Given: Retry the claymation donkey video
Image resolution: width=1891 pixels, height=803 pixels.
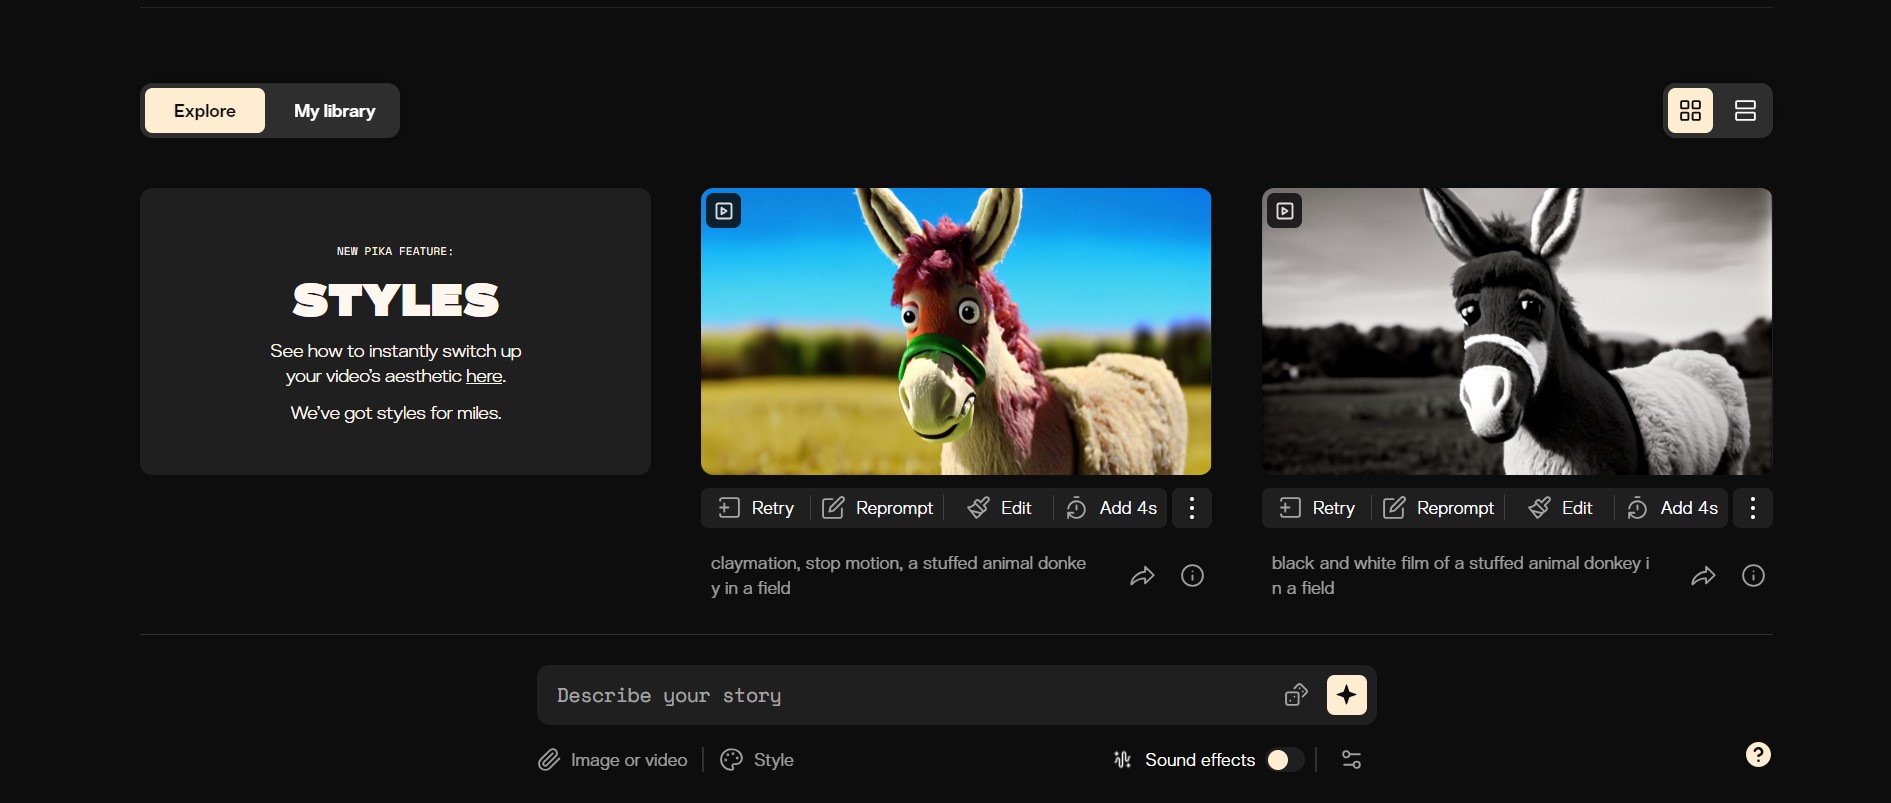Looking at the screenshot, I should (x=756, y=508).
